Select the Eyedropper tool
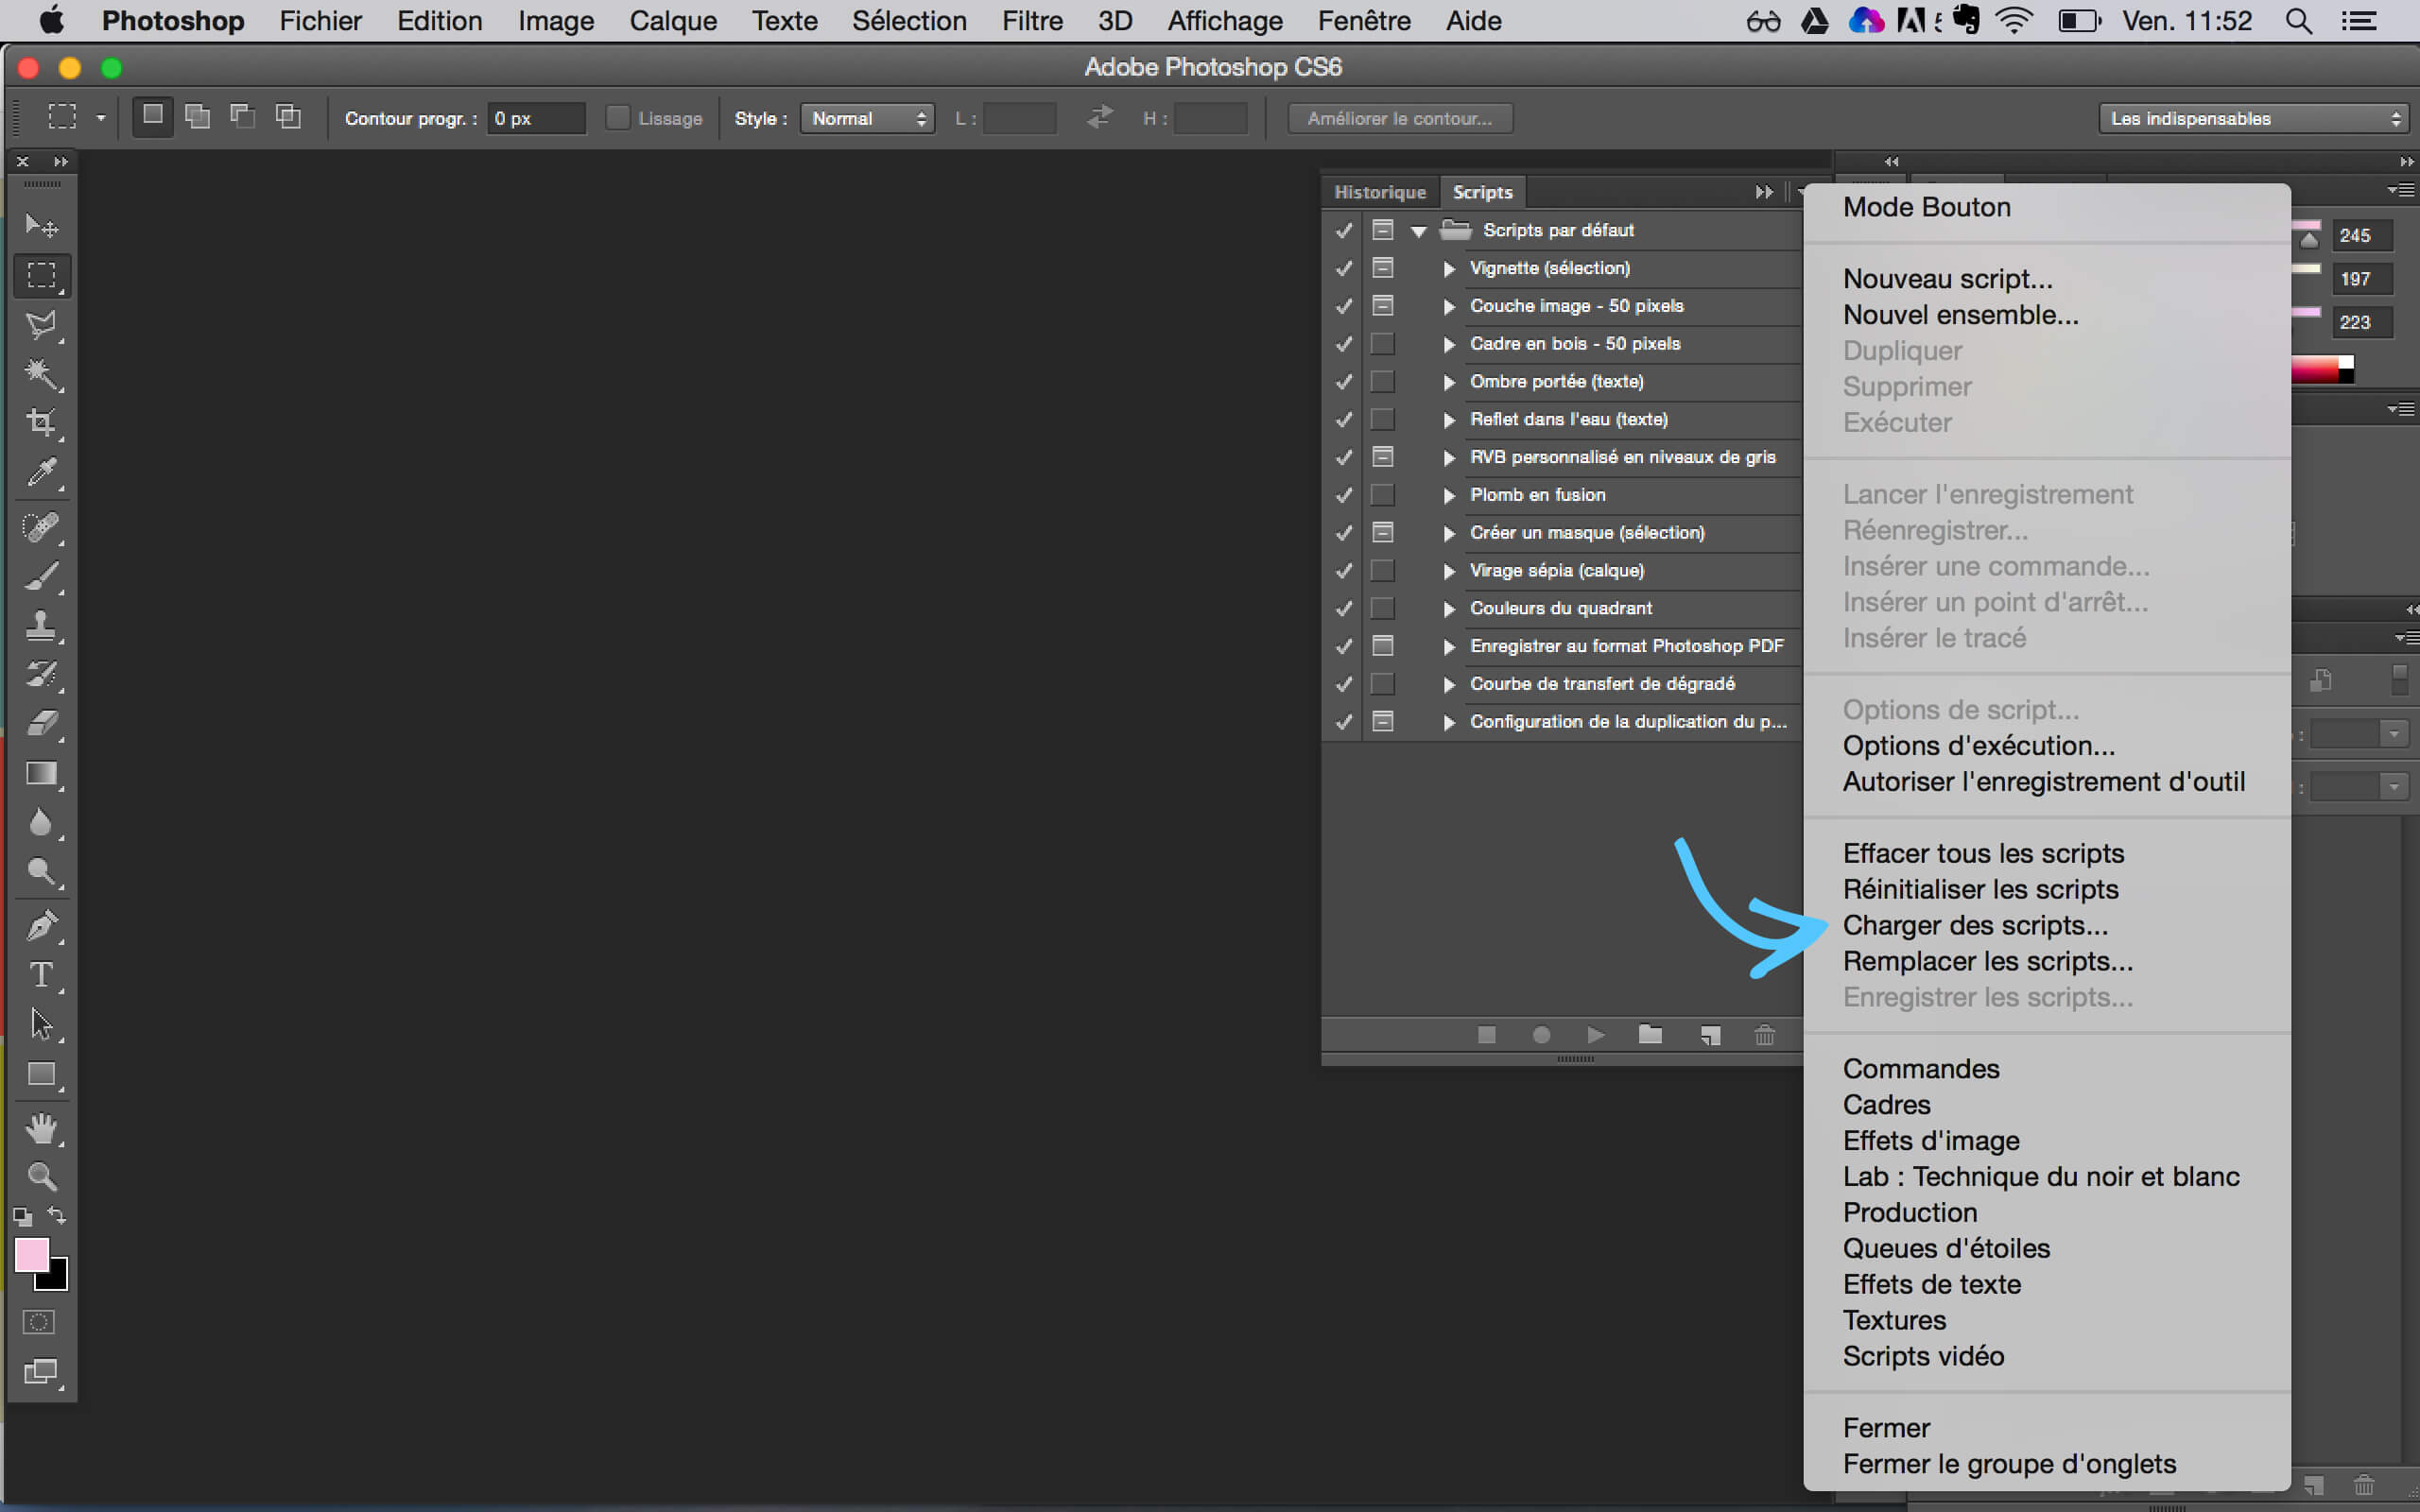The height and width of the screenshot is (1512, 2420). [x=42, y=473]
